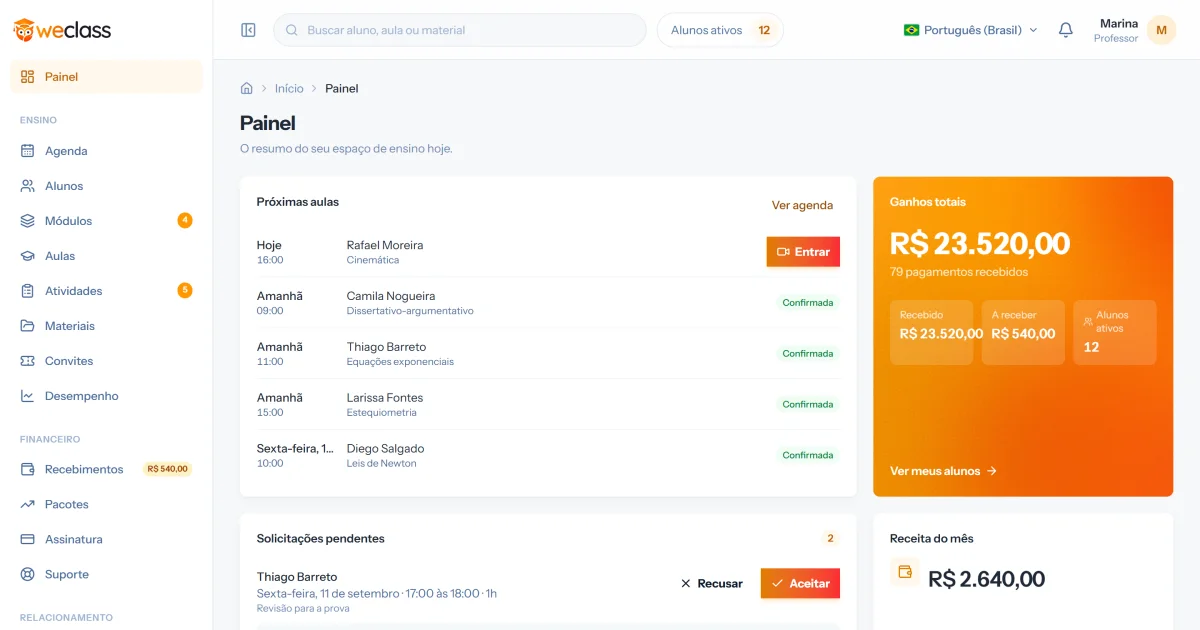Open notifications via the bell icon

click(x=1066, y=30)
